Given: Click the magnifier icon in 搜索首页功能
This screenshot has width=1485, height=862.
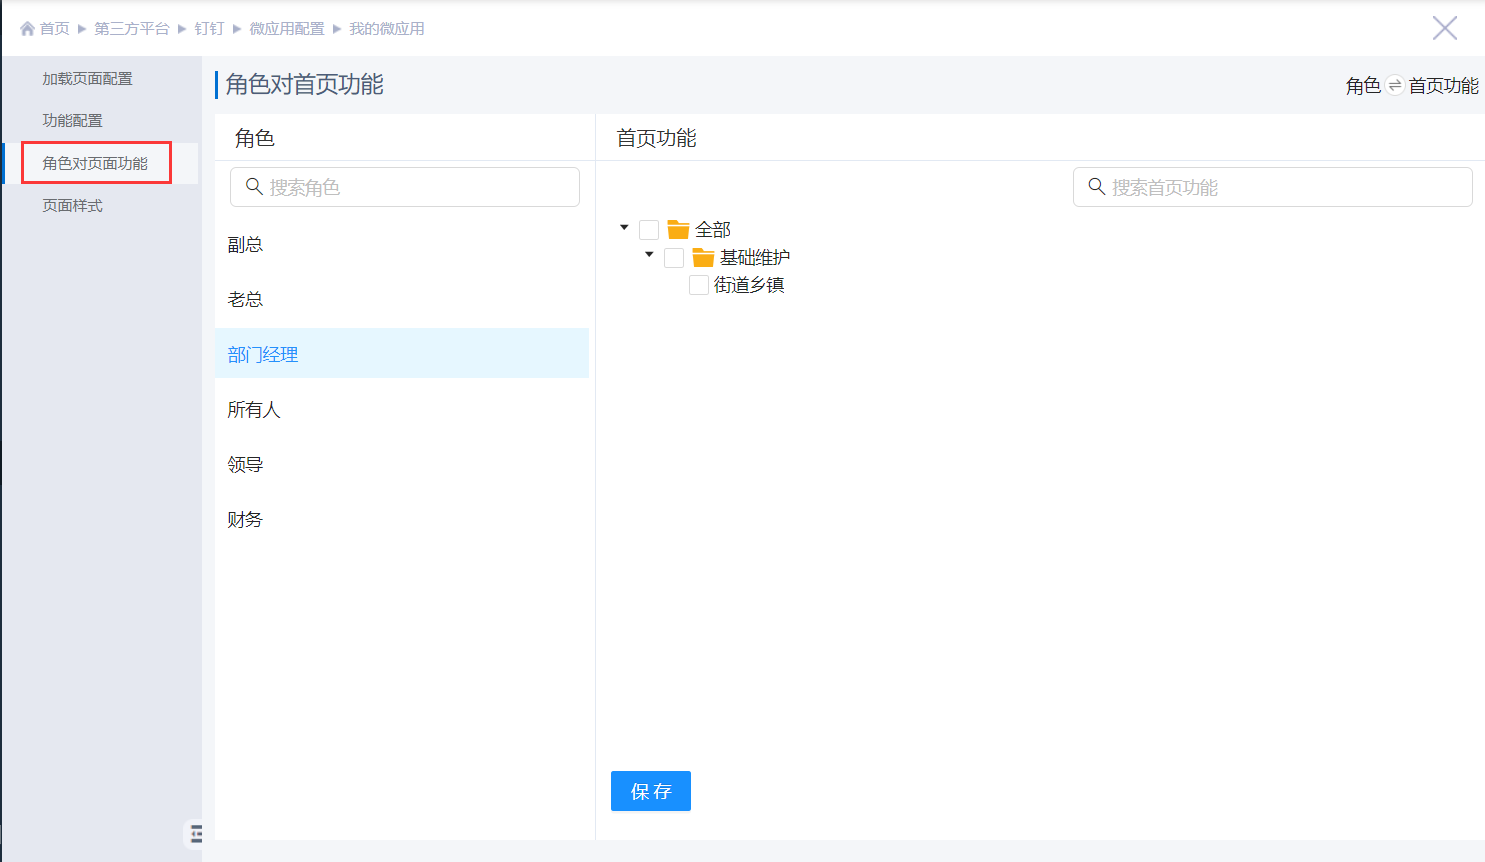Looking at the screenshot, I should click(x=1097, y=187).
